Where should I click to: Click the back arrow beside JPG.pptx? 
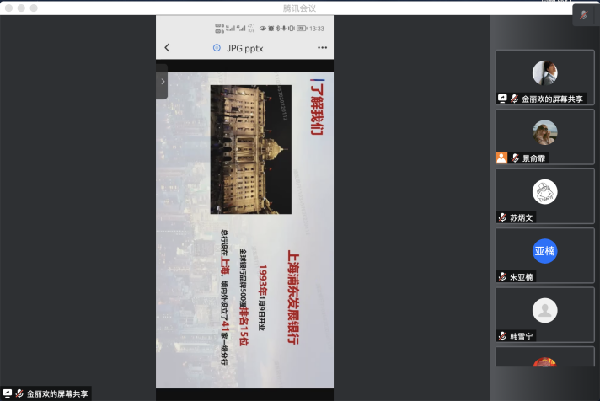click(167, 48)
